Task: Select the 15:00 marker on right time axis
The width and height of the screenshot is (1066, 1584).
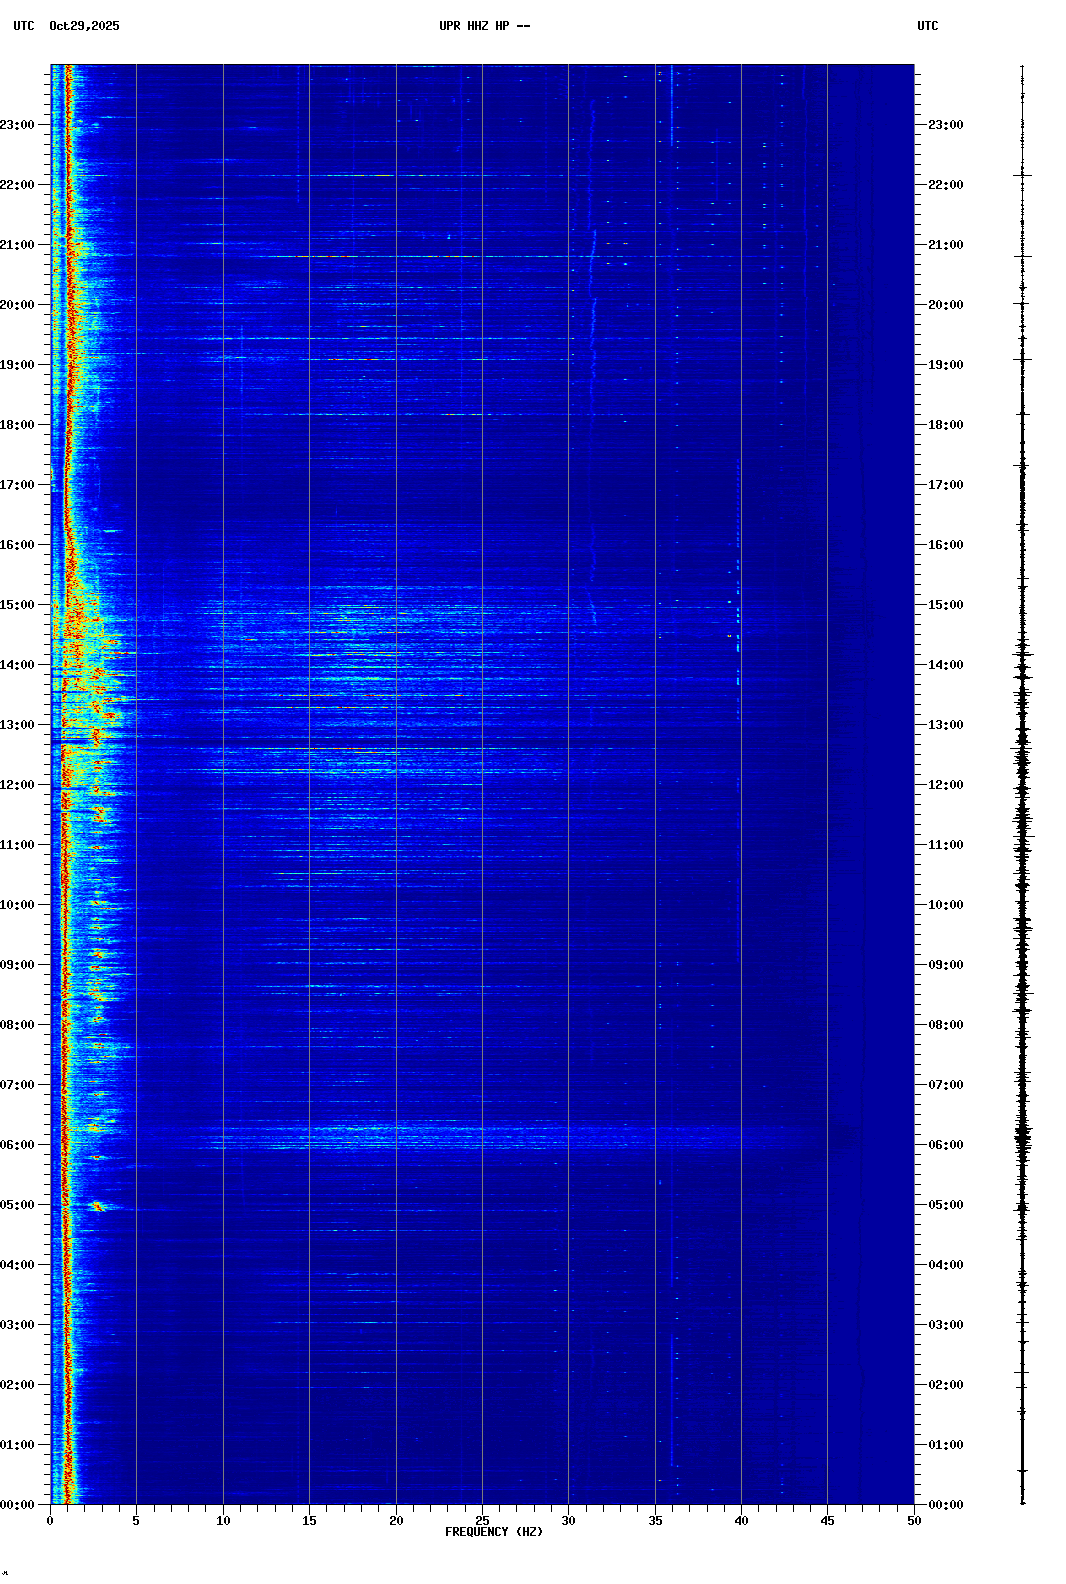Action: 945,605
